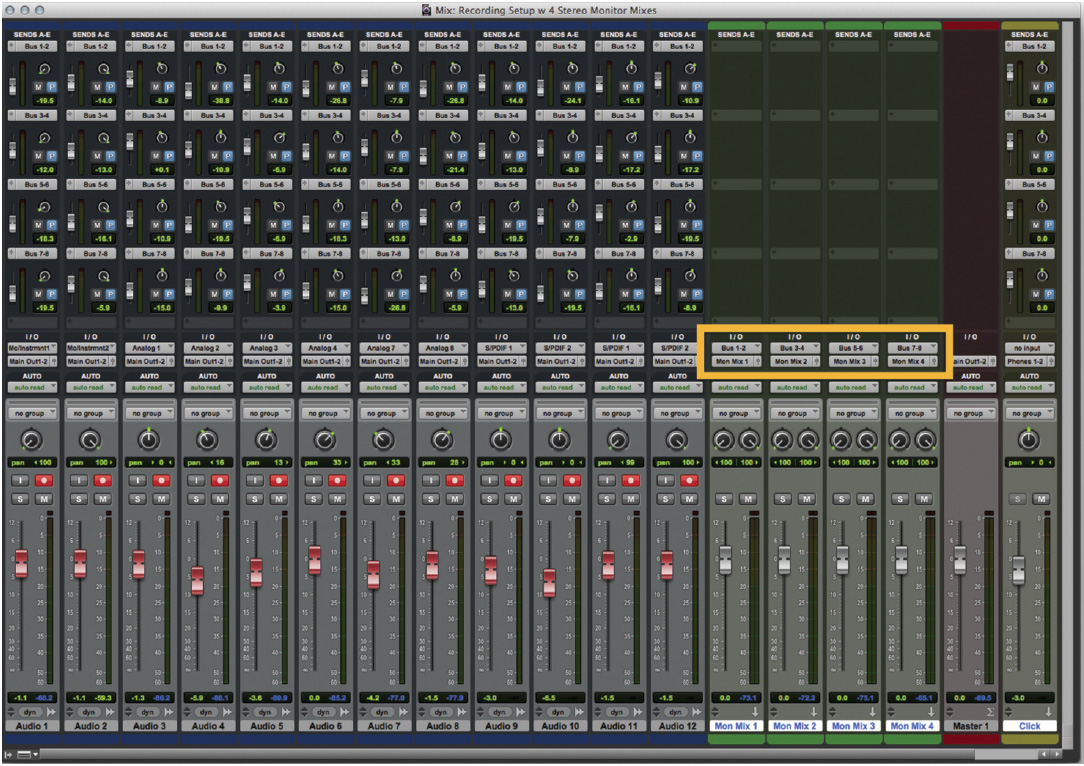Viewport: 1084px width, 766px height.
Task: Mute the Audio 6 track
Action: (x=335, y=499)
